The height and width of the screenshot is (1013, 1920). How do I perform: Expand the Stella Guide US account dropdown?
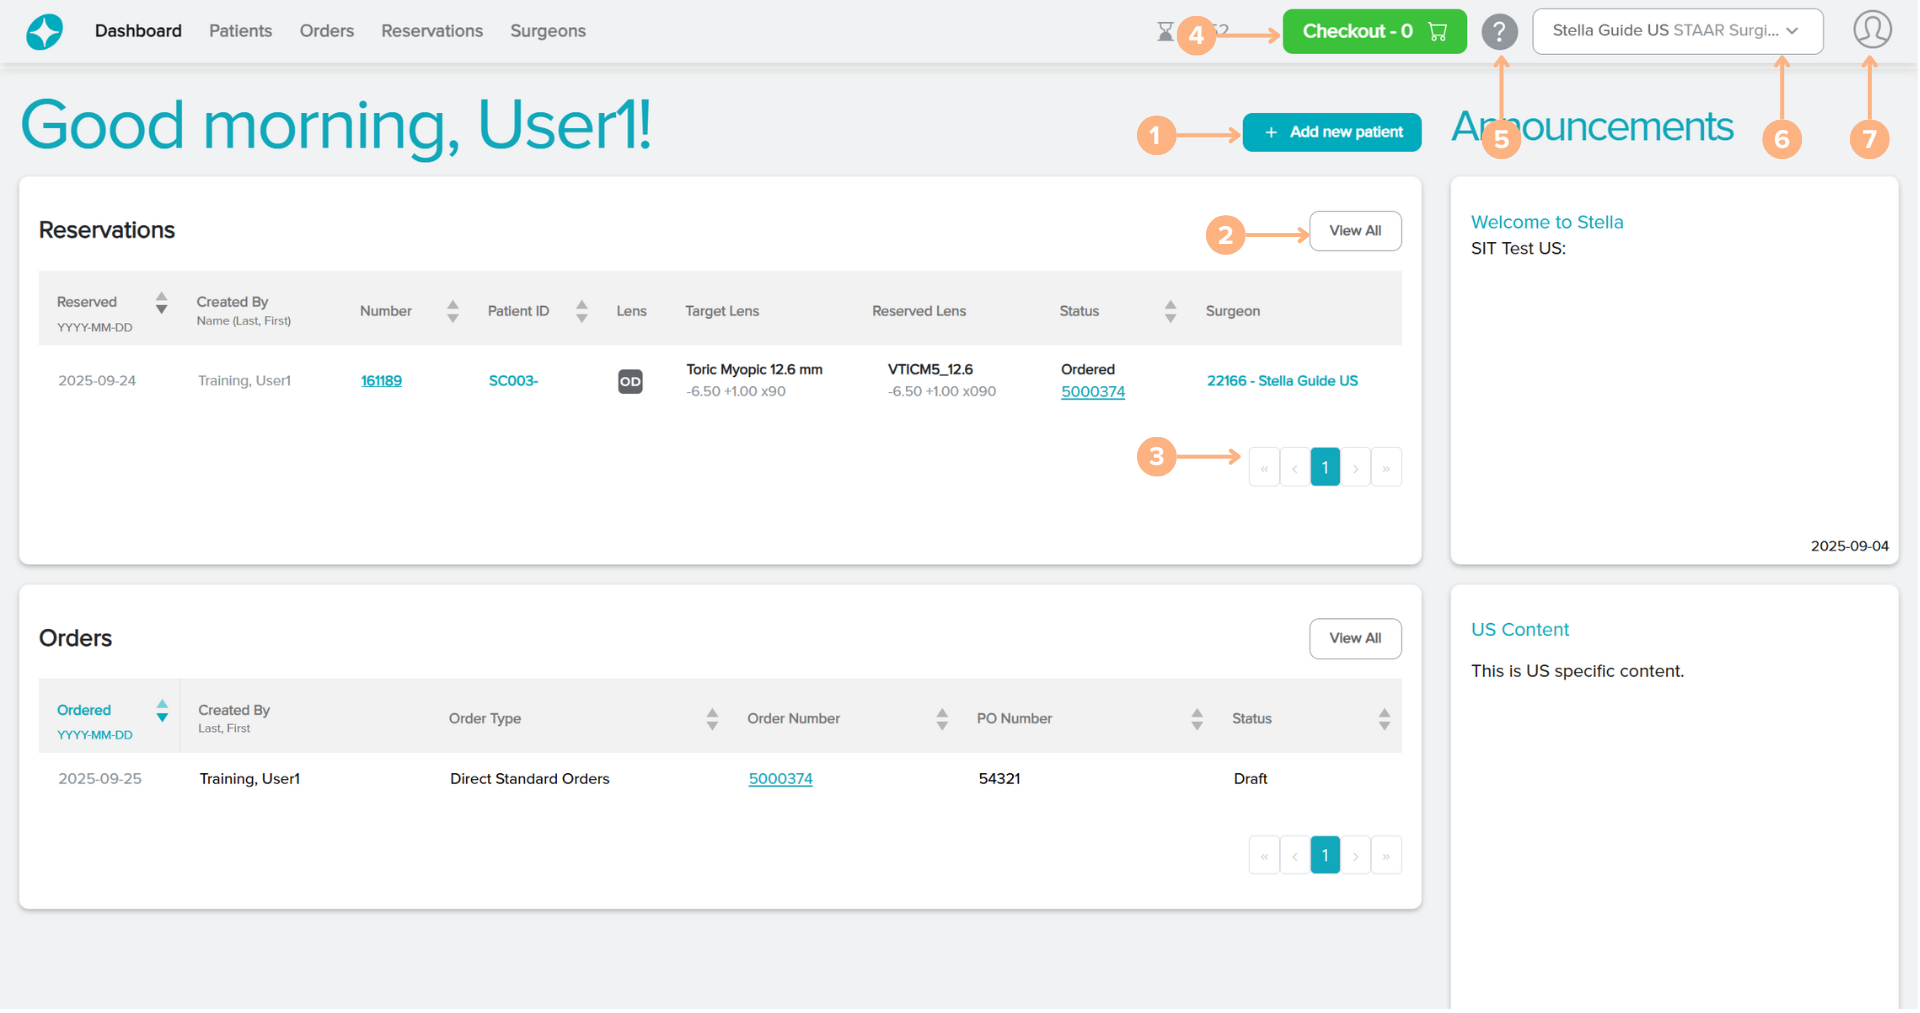click(1677, 31)
